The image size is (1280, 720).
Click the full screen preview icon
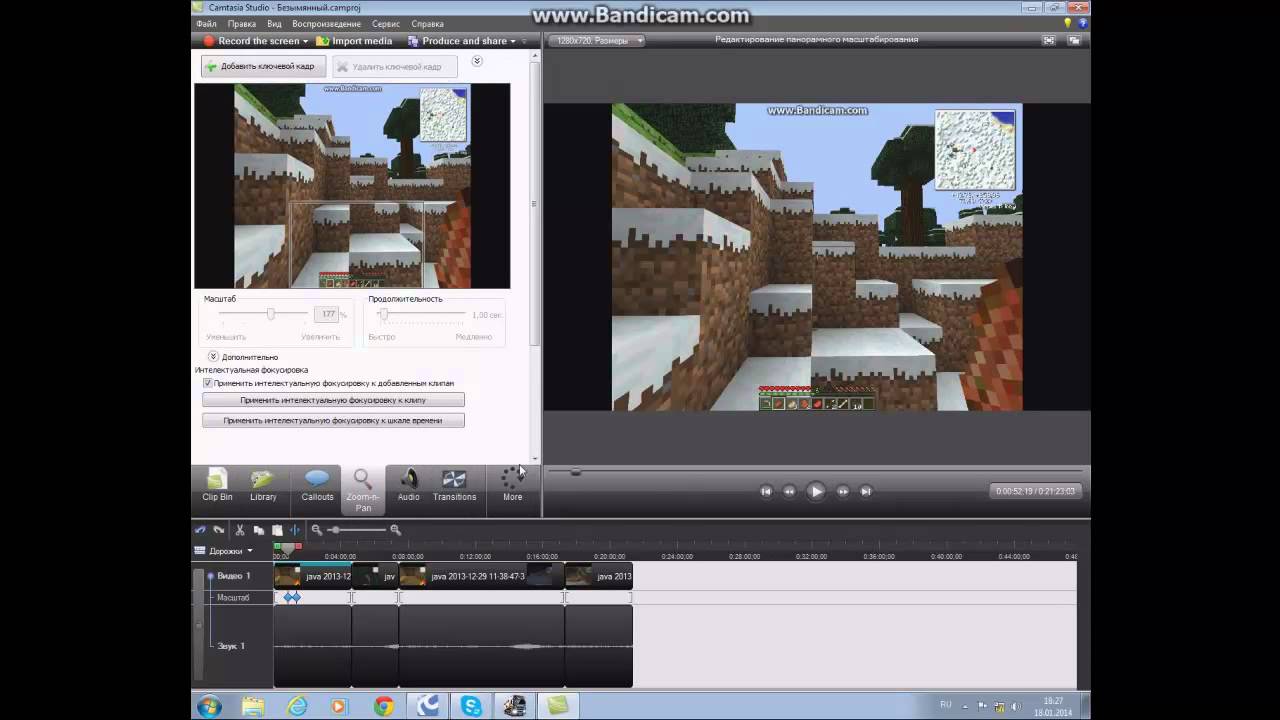[x=1049, y=41]
